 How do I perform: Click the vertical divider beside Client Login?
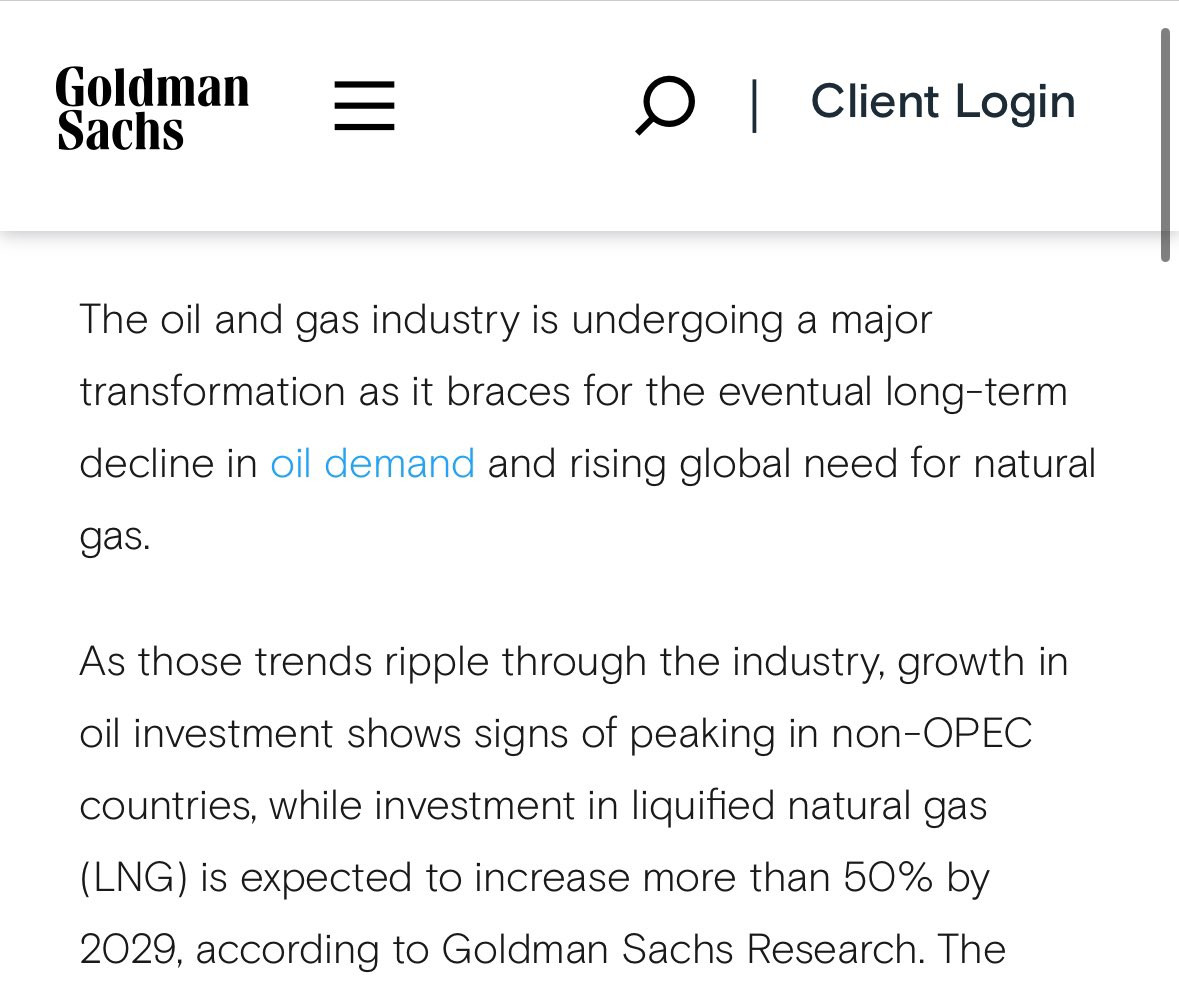click(754, 106)
